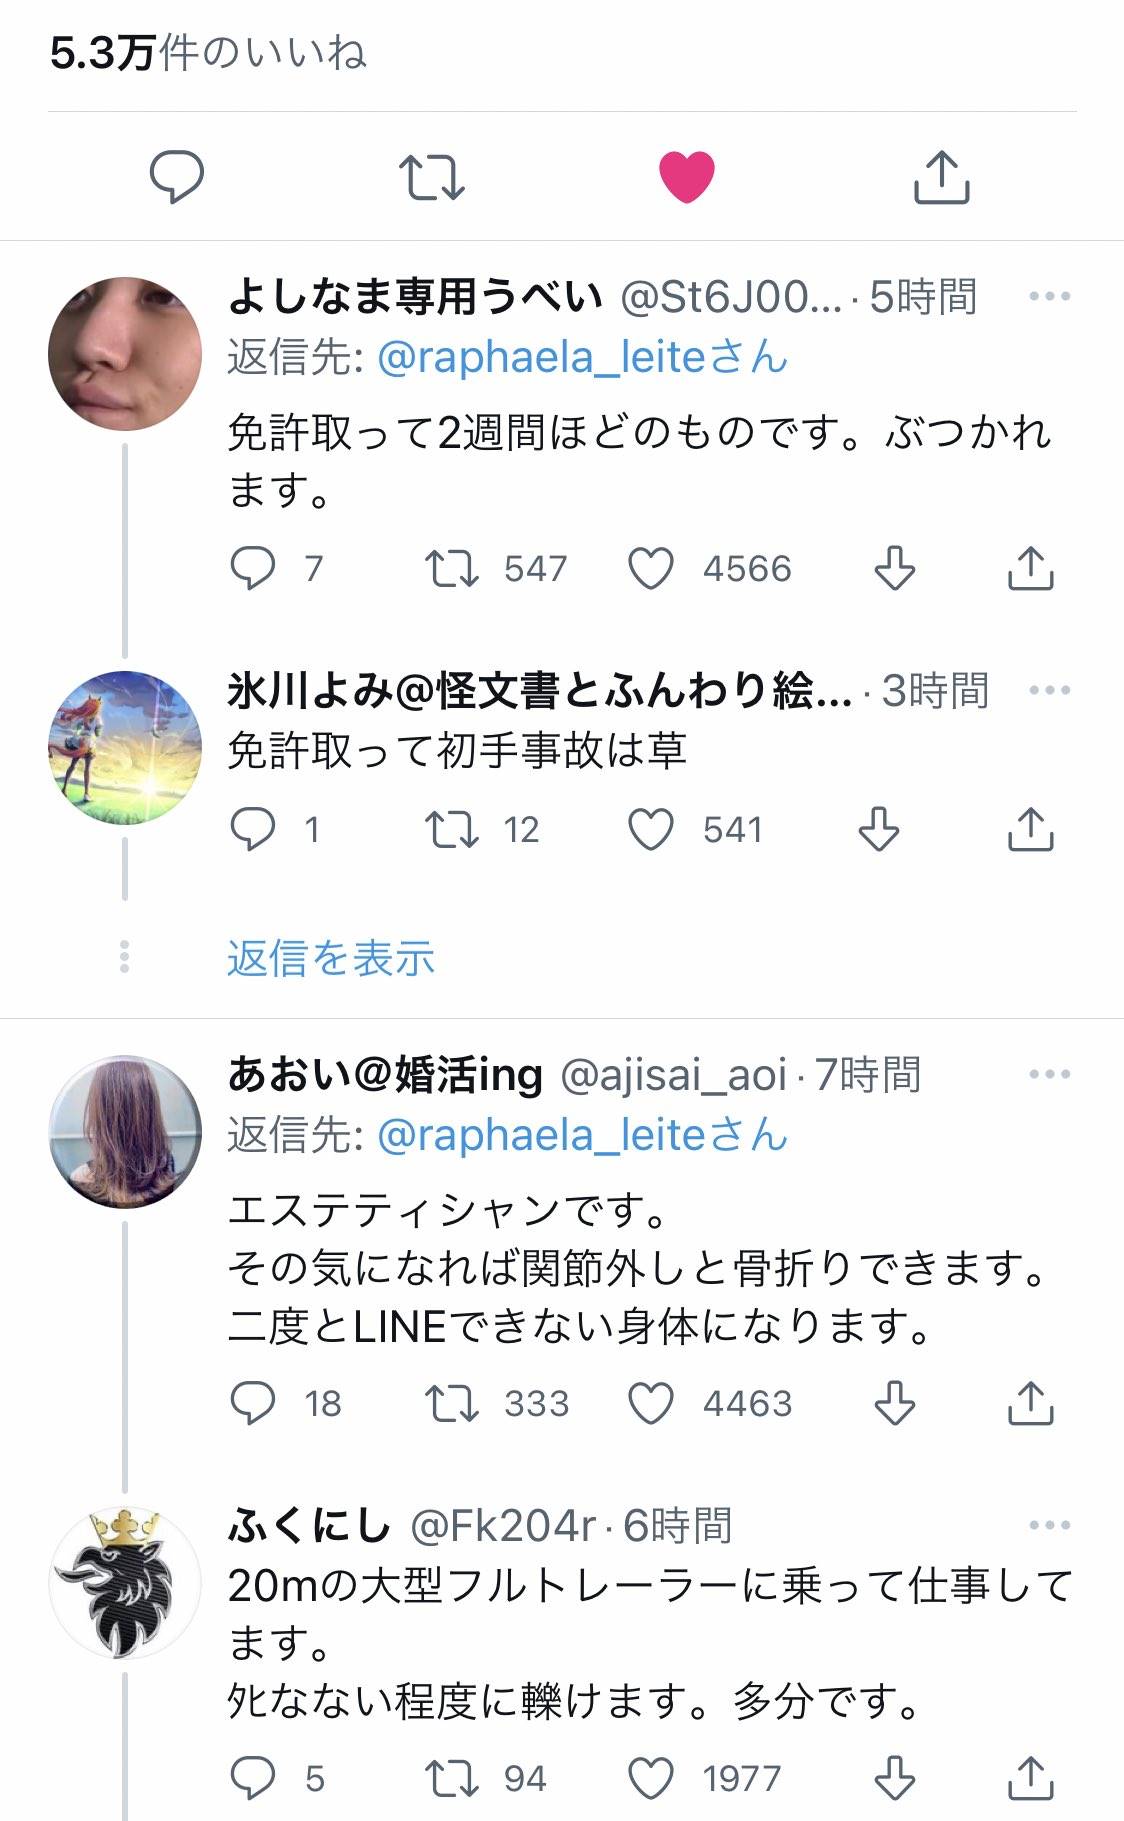
Task: Share the あおい@婚活ing reply
Action: tap(1030, 1403)
